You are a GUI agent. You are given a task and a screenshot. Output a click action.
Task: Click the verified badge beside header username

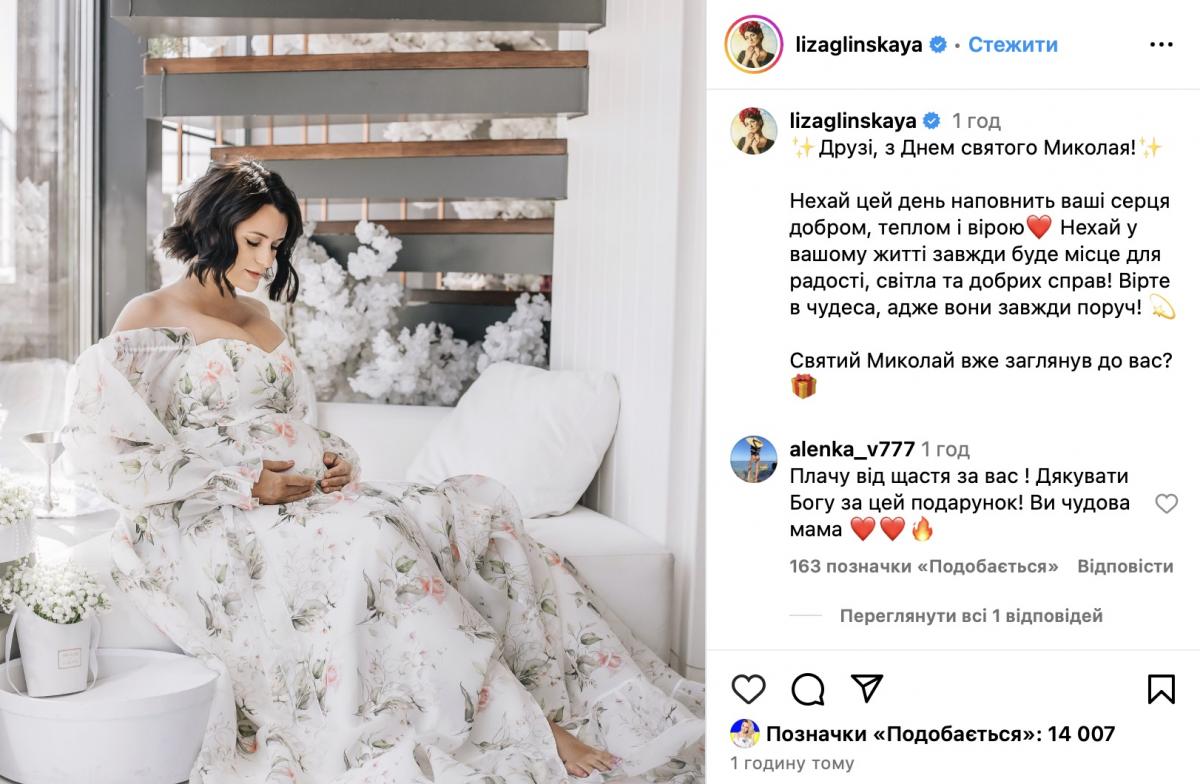(x=938, y=45)
